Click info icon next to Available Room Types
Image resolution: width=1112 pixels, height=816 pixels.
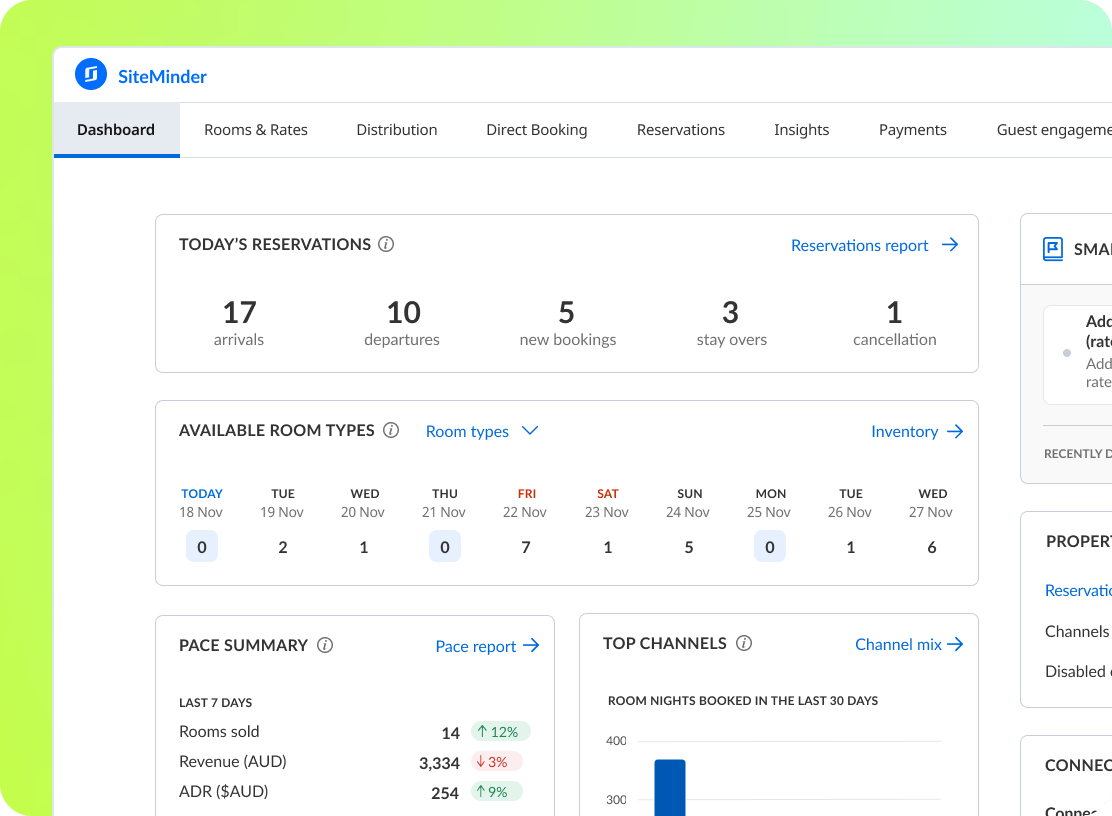click(x=391, y=431)
